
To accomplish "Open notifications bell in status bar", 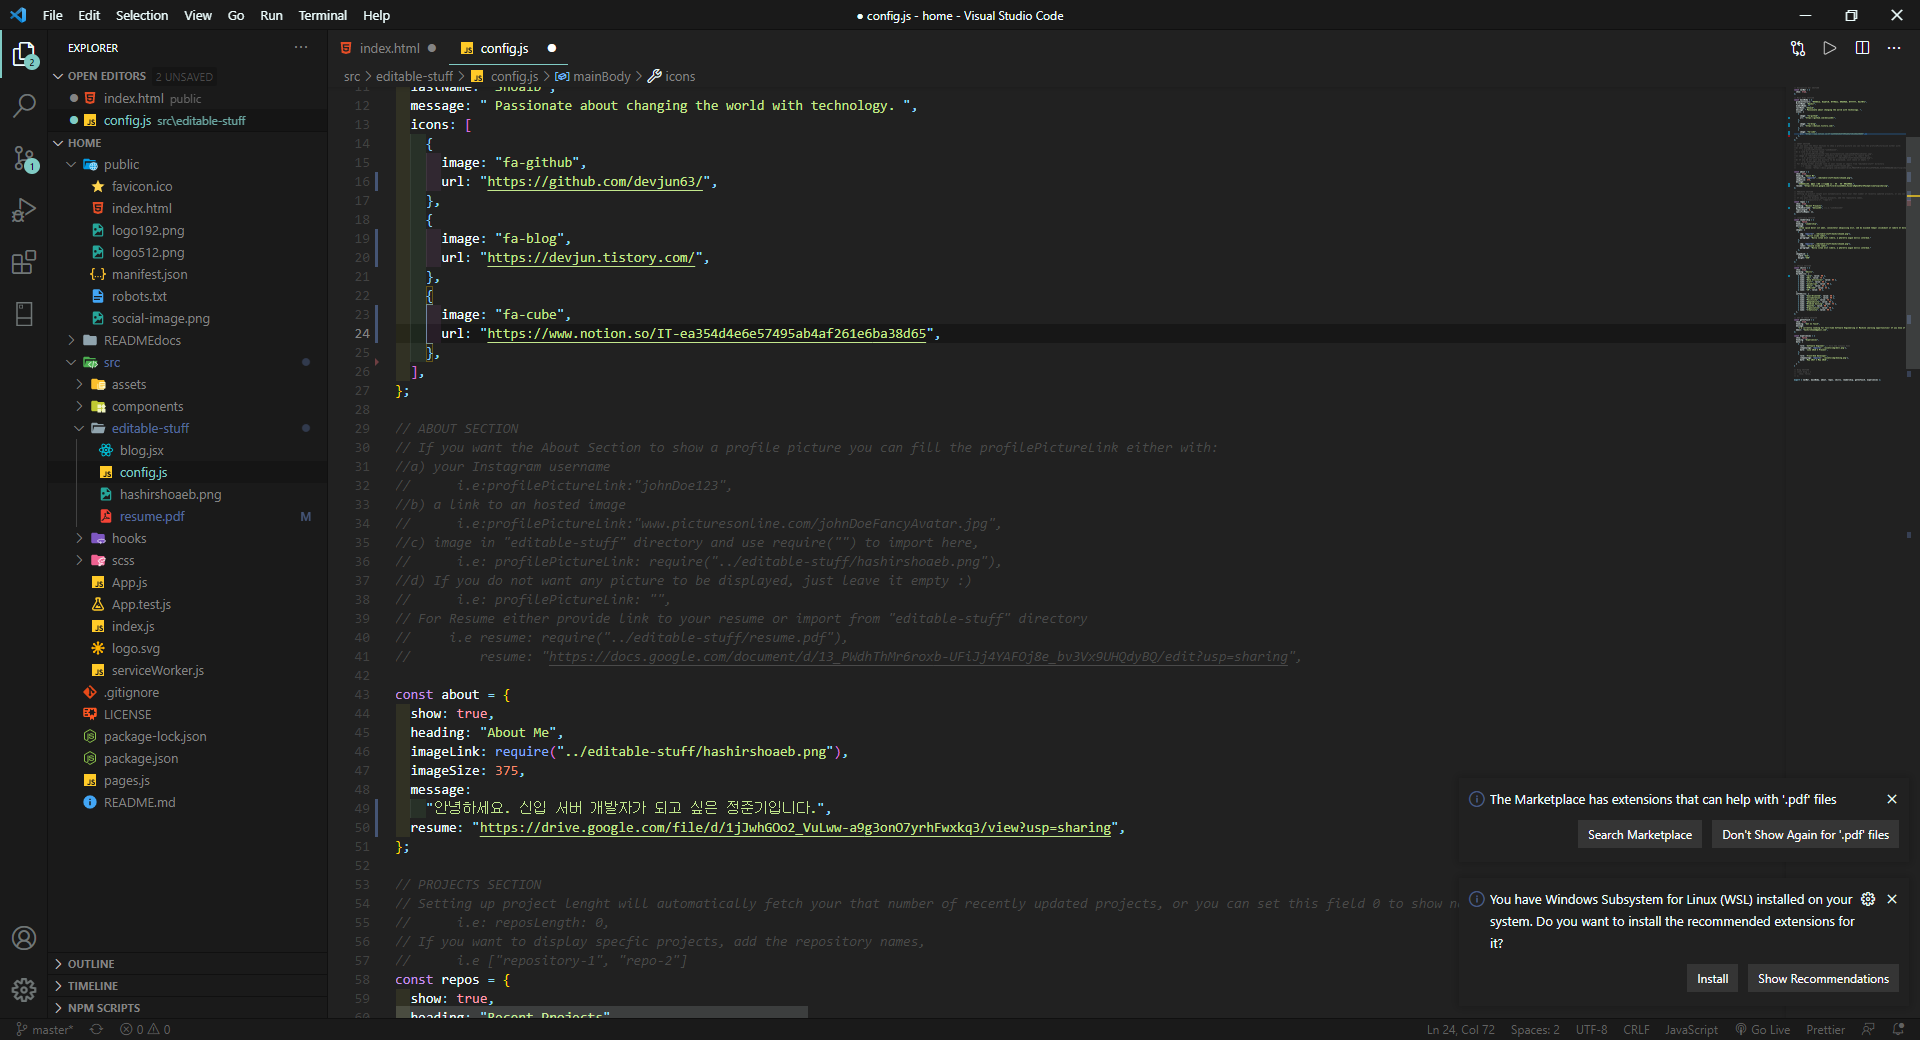I will click(x=1898, y=1029).
